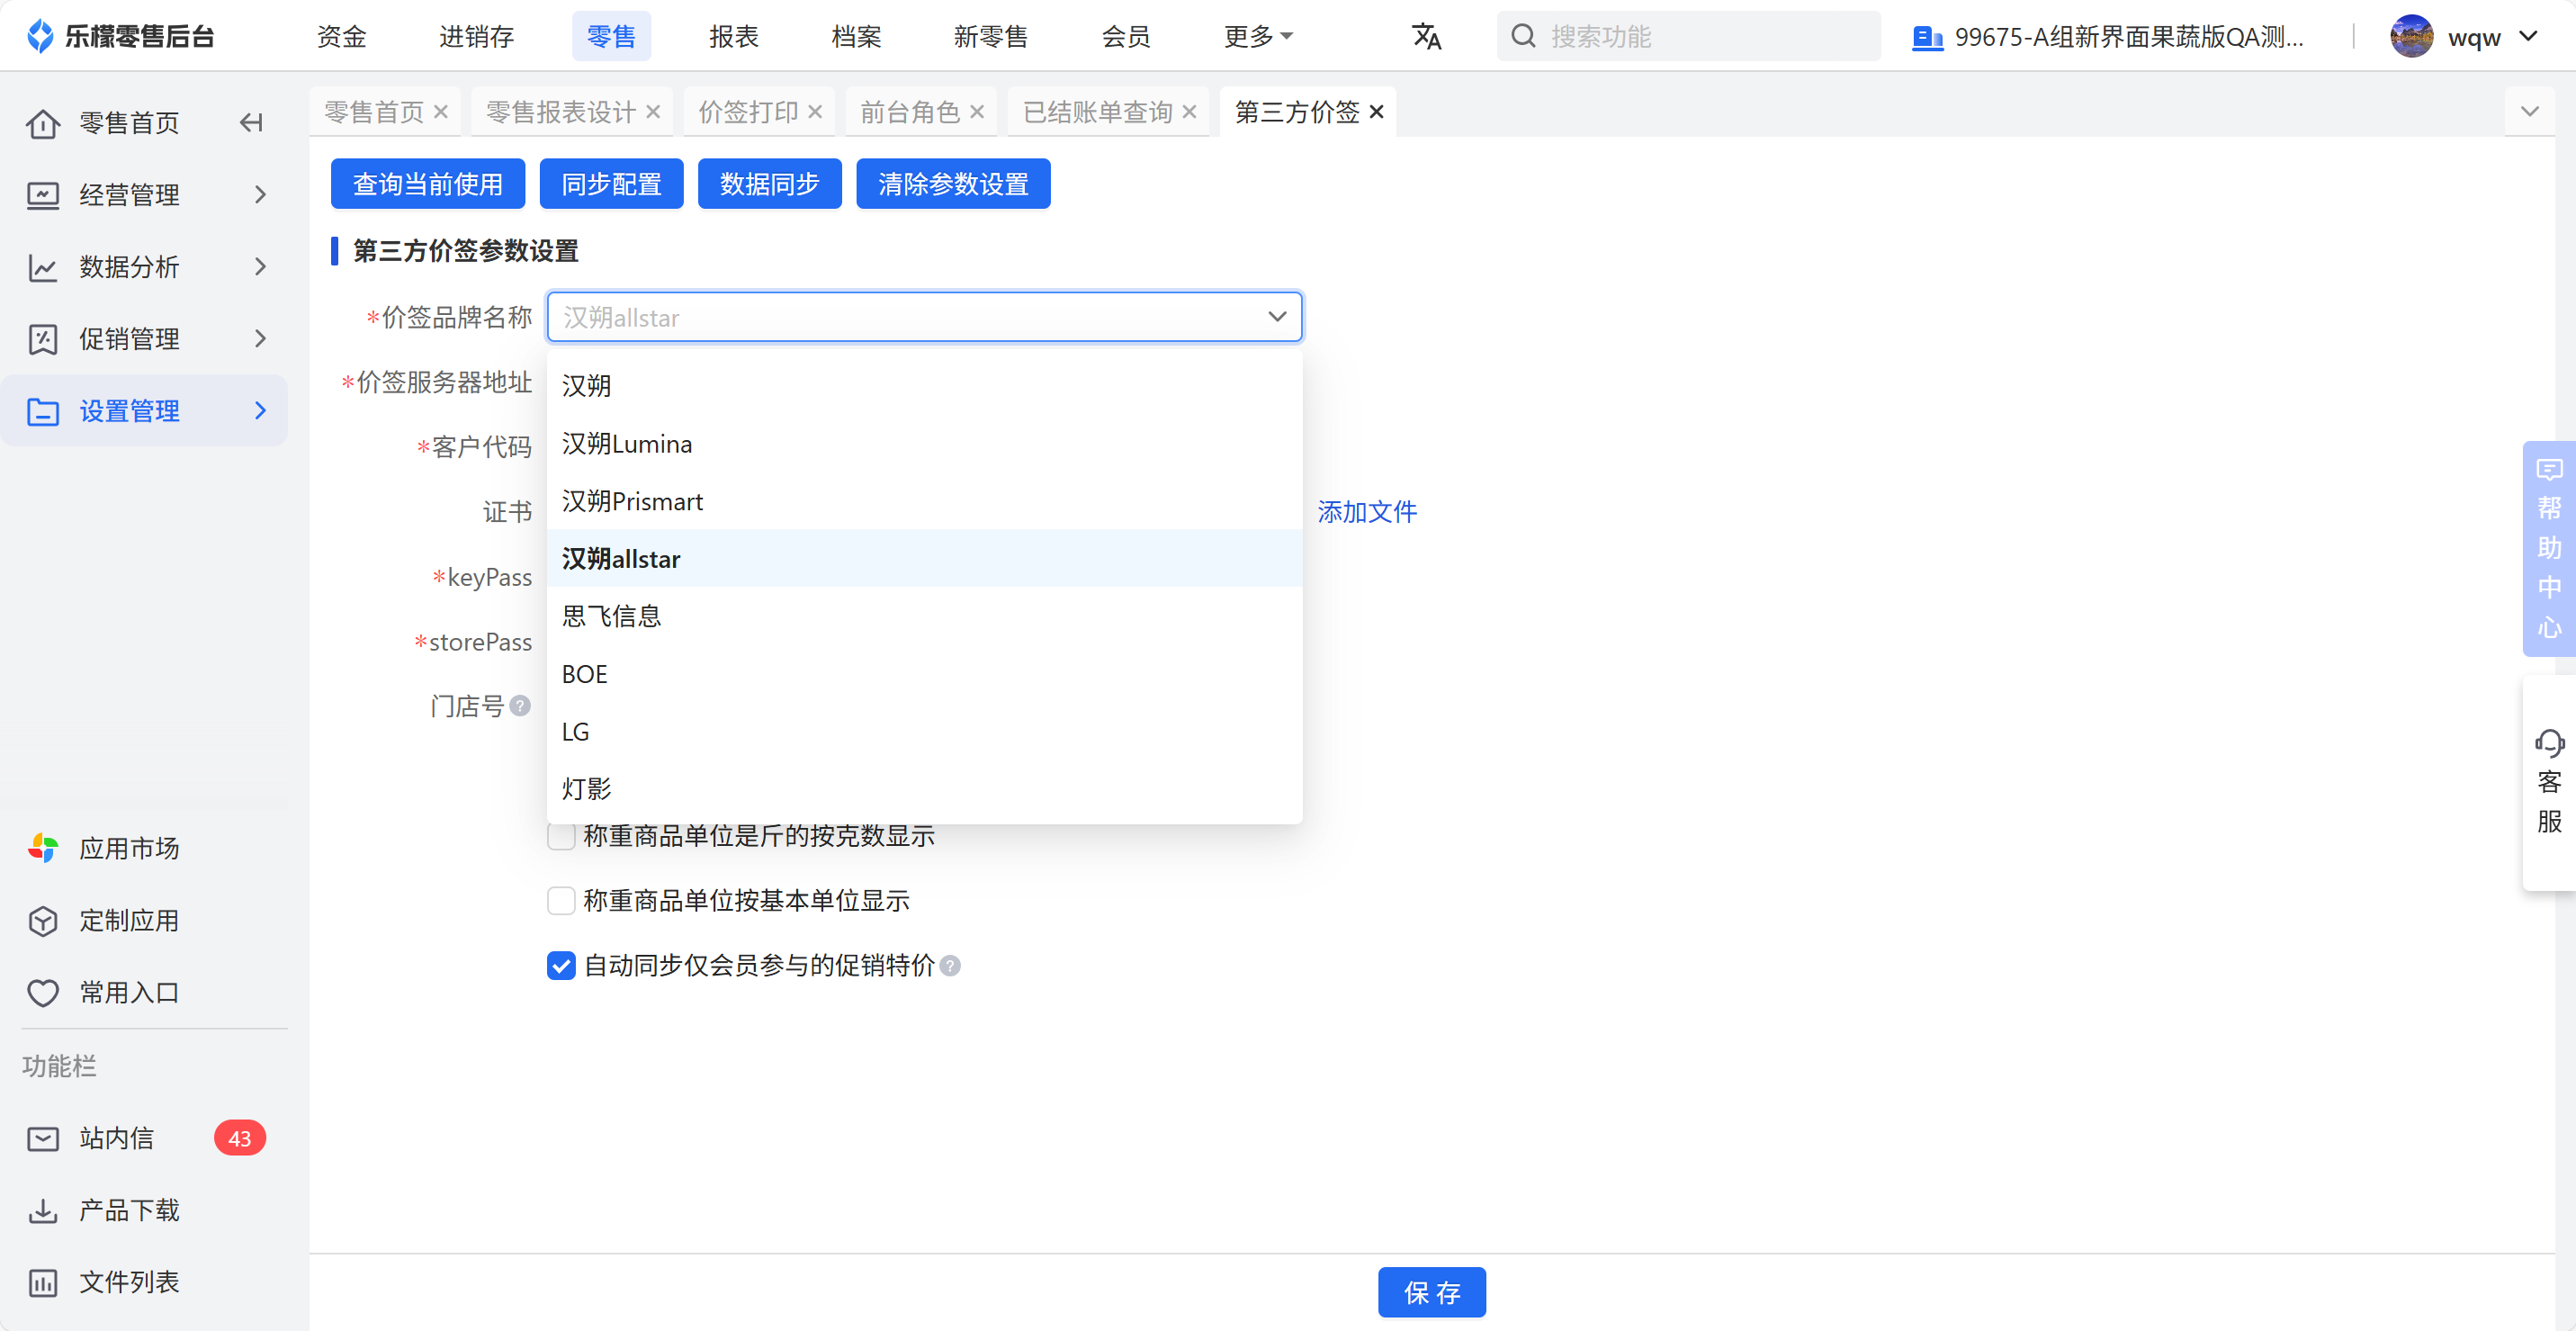
Task: Open 站内信 envelope icon
Action: (x=43, y=1138)
